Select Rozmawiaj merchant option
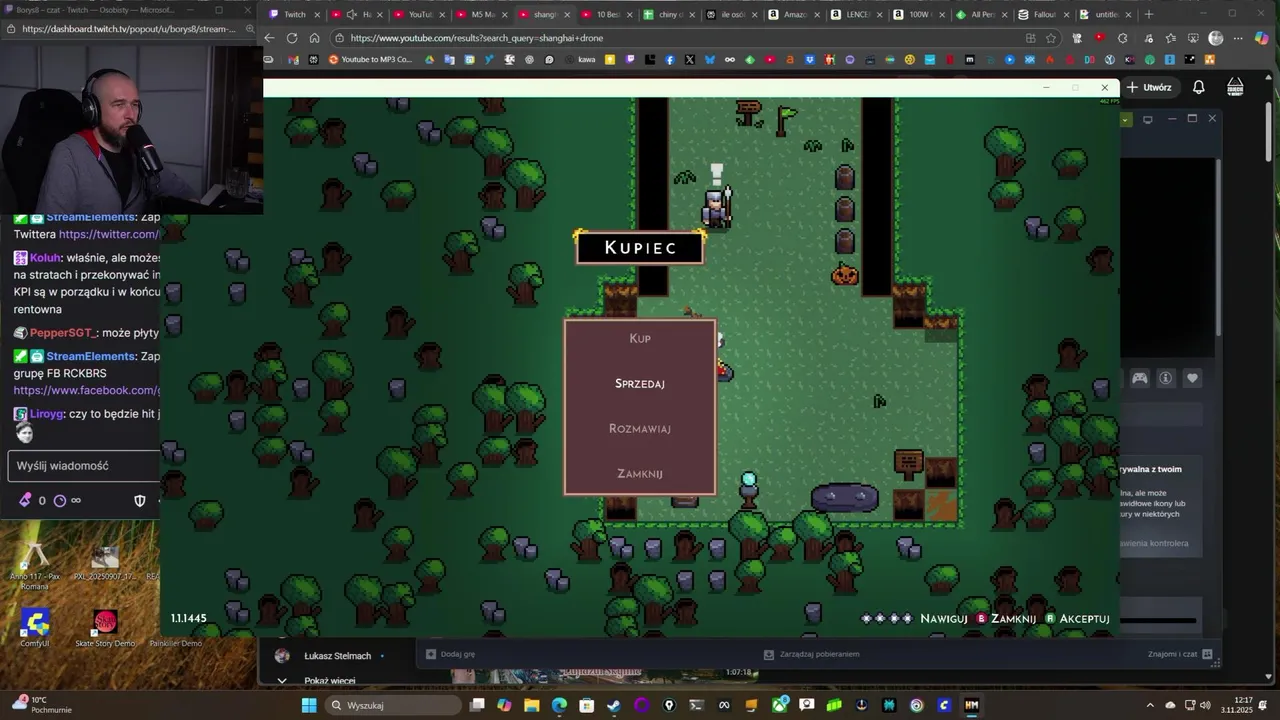The height and width of the screenshot is (720, 1280). [x=640, y=428]
